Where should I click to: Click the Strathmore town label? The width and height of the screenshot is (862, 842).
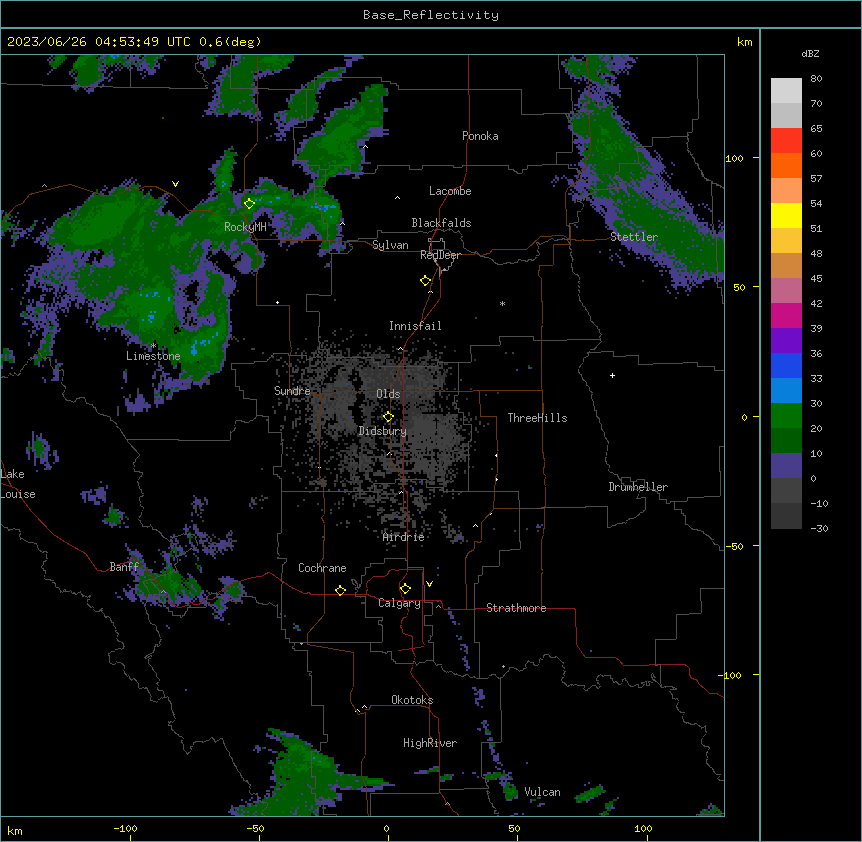coord(516,608)
